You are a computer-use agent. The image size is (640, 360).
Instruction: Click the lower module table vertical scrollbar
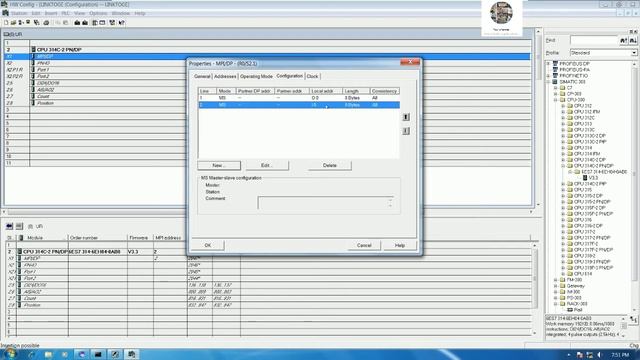click(535, 289)
